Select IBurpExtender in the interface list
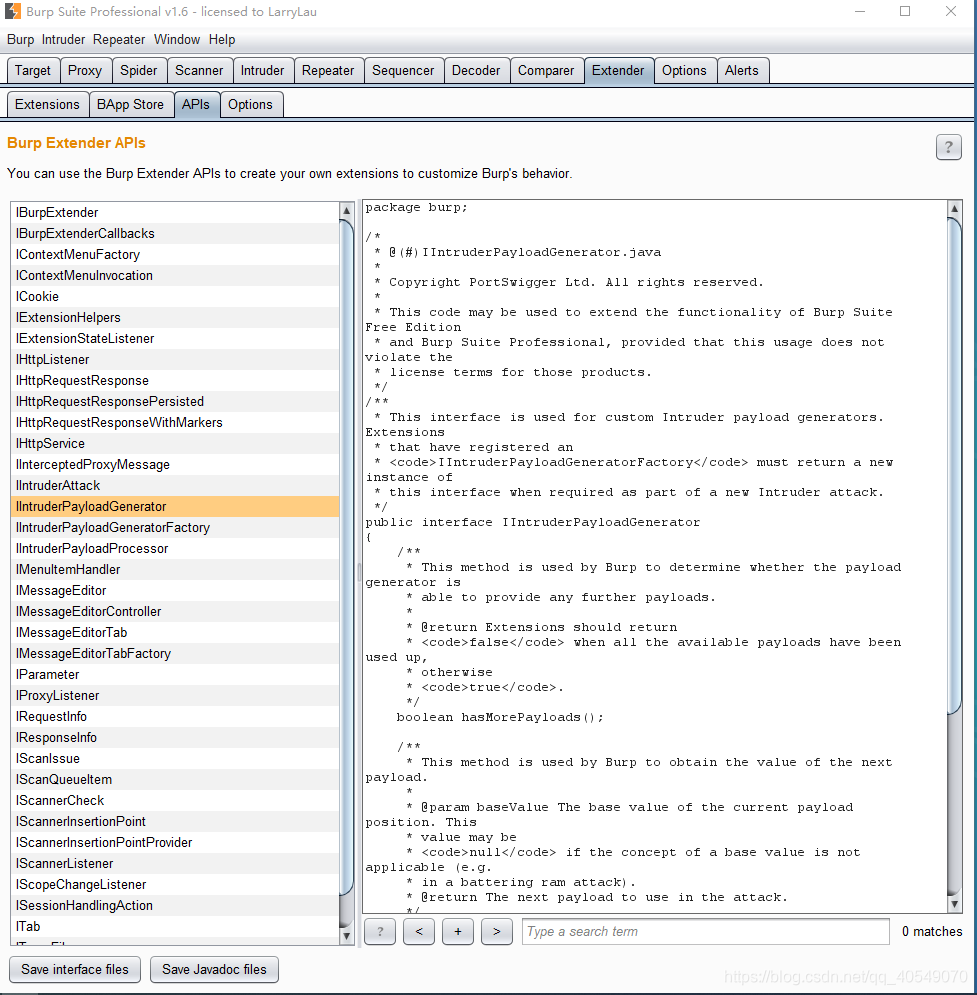Viewport: 977px width, 995px height. point(175,213)
